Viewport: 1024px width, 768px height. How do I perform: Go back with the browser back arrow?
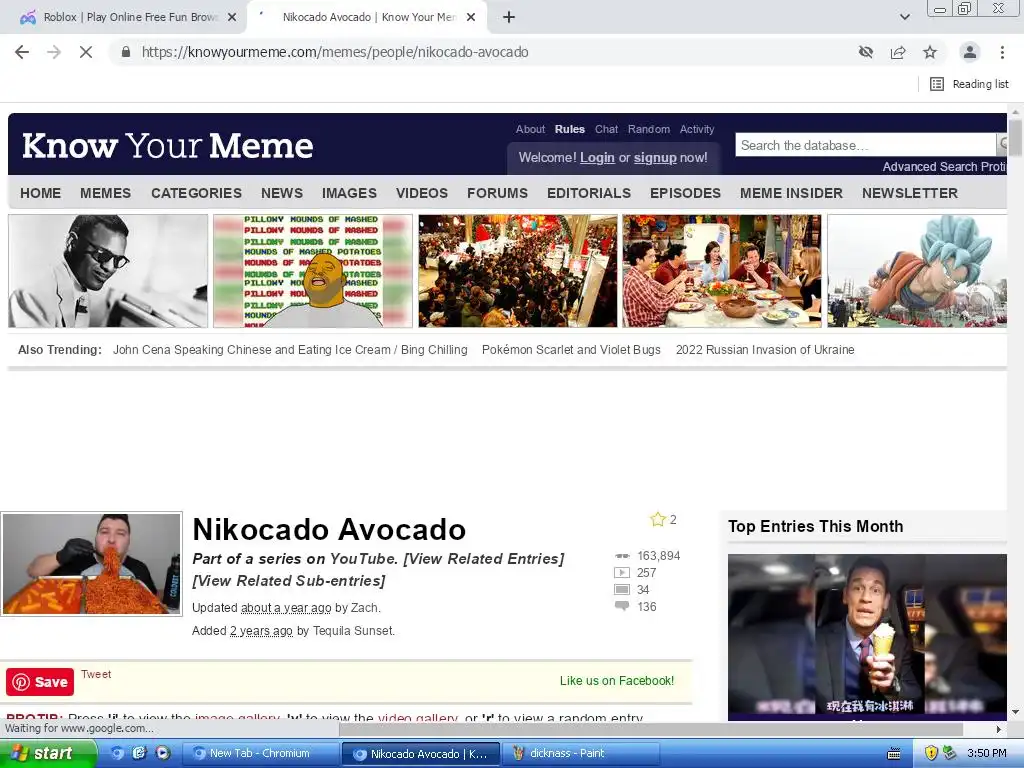22,52
